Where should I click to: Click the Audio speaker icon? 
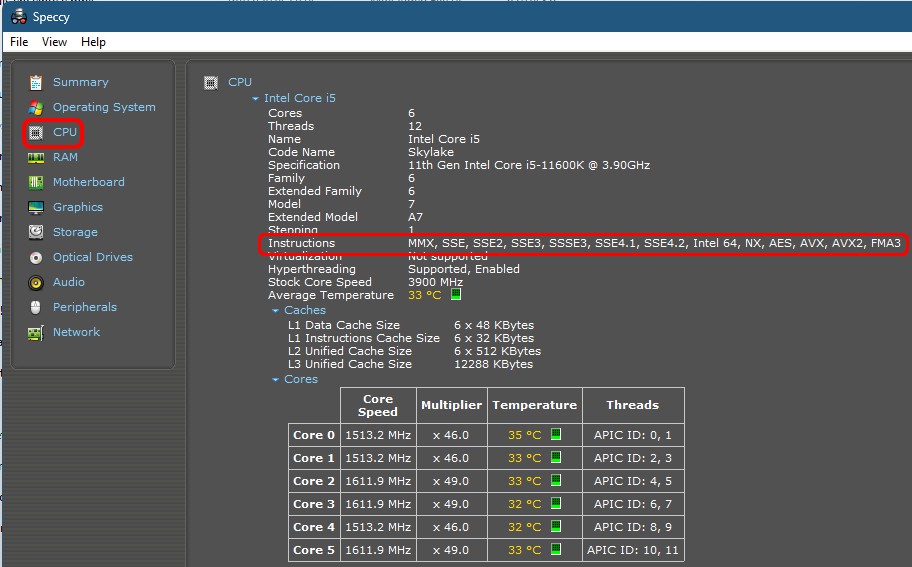(x=36, y=283)
